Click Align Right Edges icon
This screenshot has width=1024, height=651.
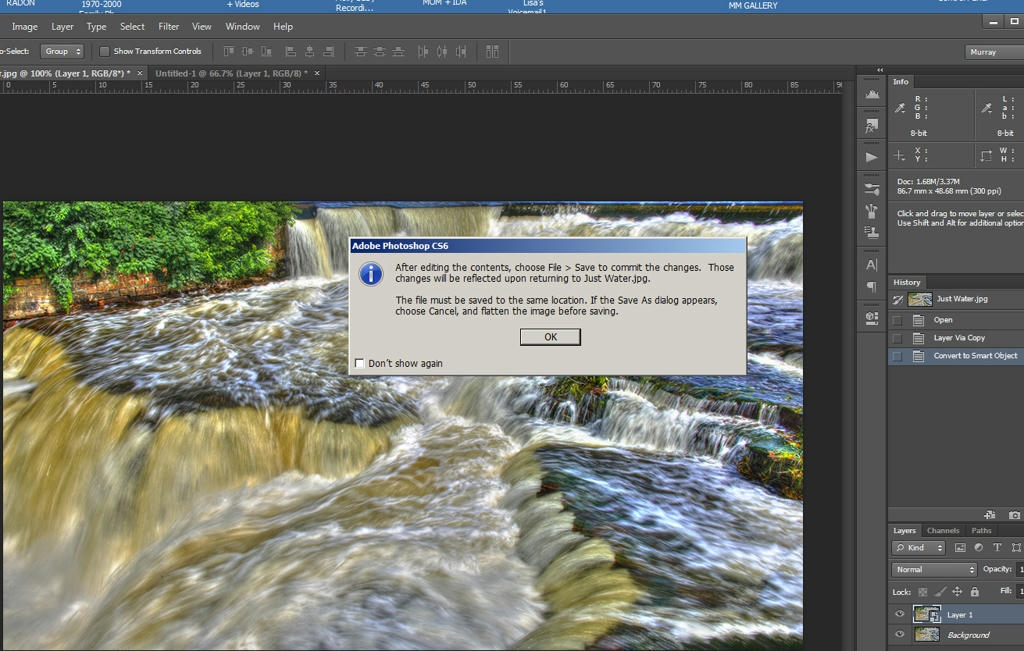point(328,51)
